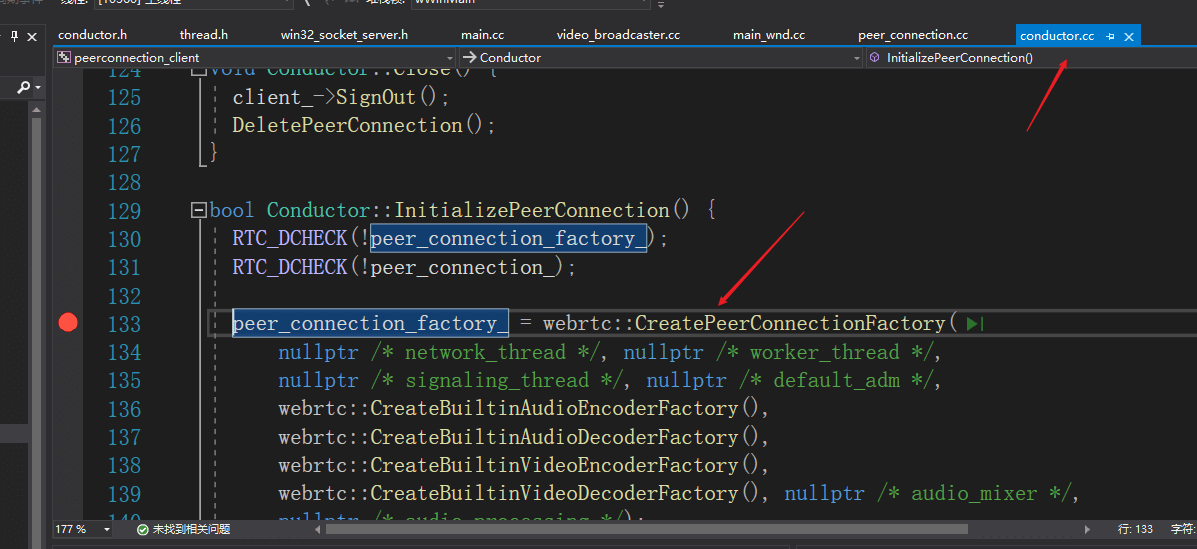
Task: Click CreateBuiltinVideoDecoderFactory on line 139
Action: [554, 493]
